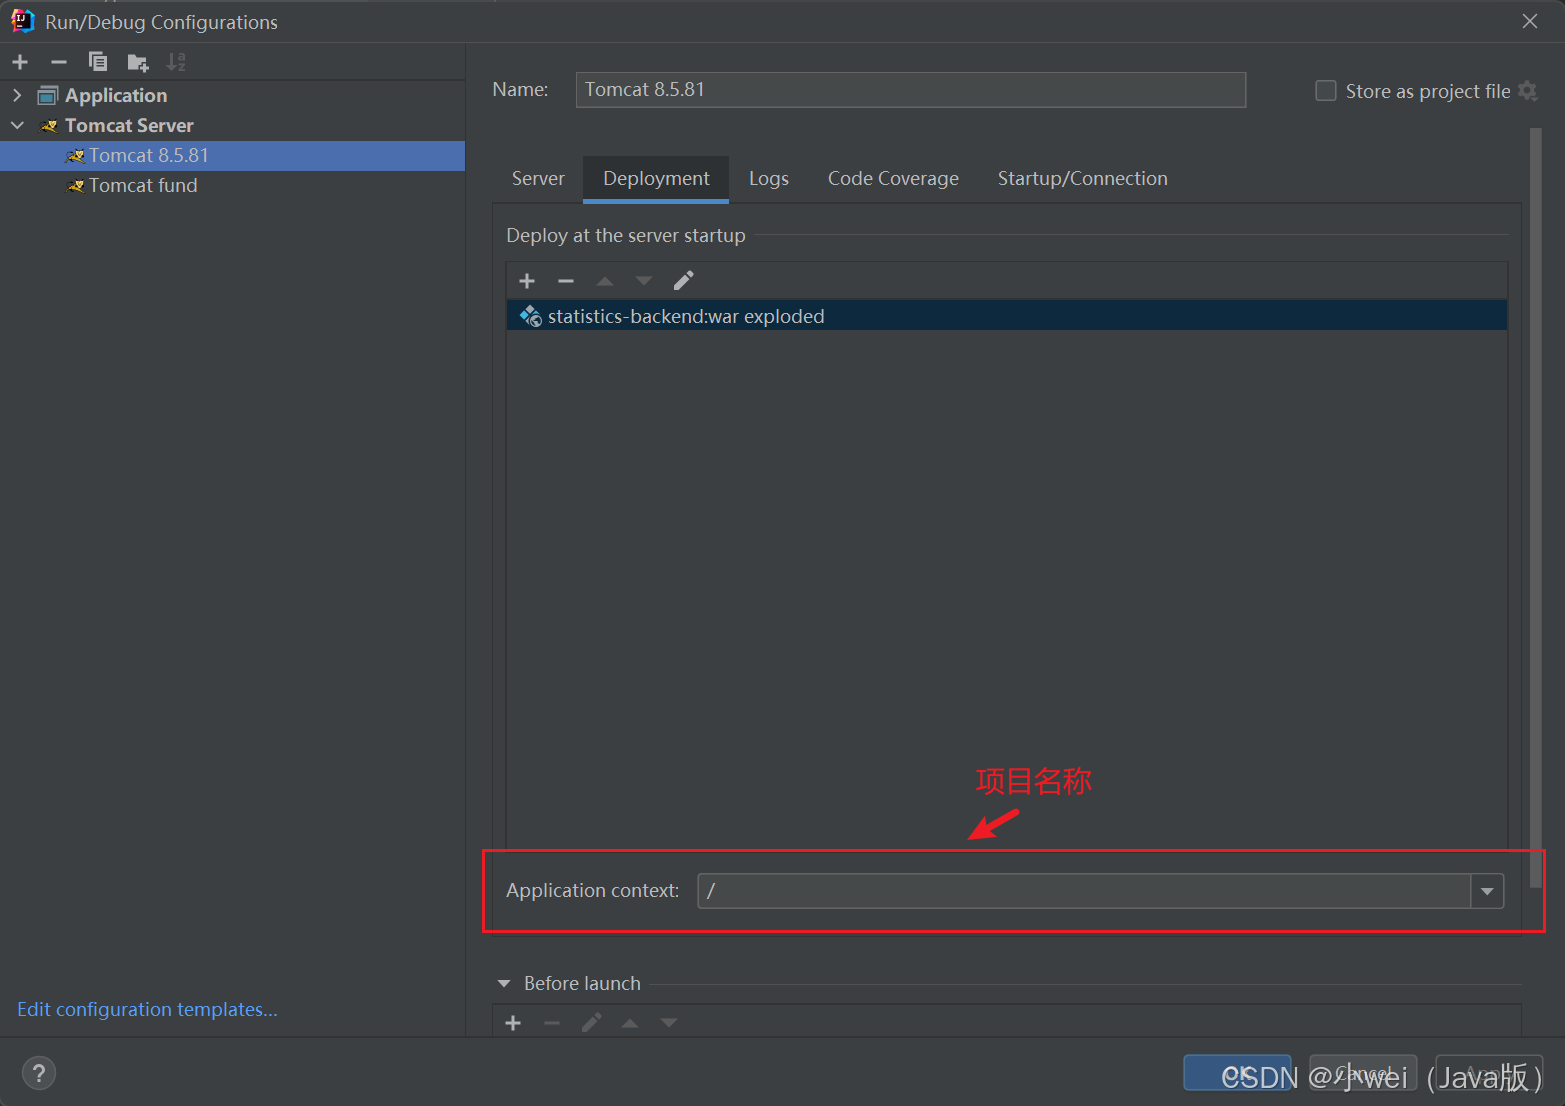1565x1106 pixels.
Task: Close the Run/Debug Configurations dialog
Action: (x=1529, y=21)
